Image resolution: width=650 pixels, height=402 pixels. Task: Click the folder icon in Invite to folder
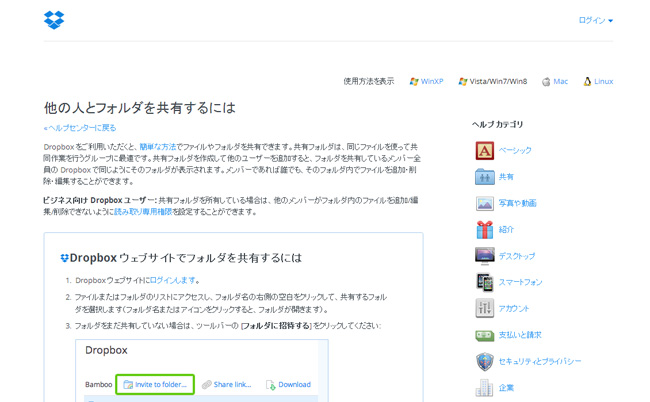(128, 385)
